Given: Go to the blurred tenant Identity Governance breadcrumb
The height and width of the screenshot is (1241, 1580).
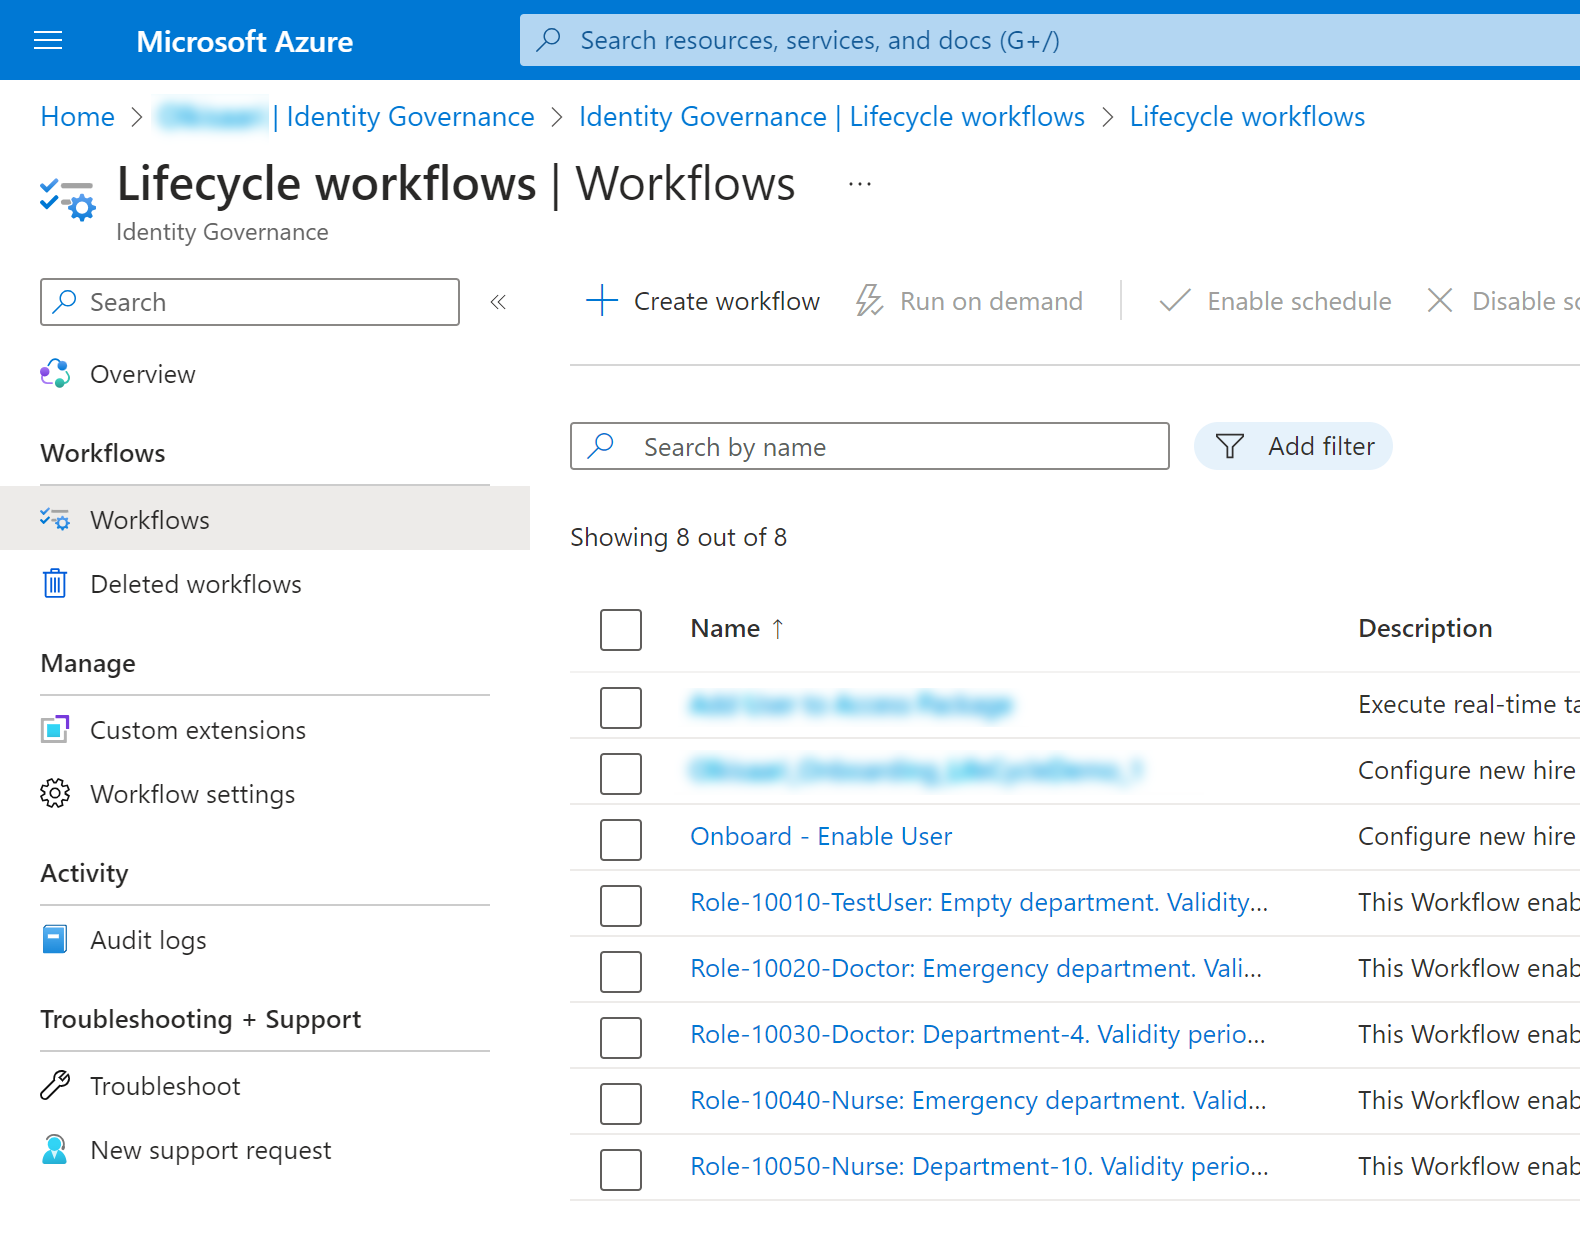Looking at the screenshot, I should [346, 117].
